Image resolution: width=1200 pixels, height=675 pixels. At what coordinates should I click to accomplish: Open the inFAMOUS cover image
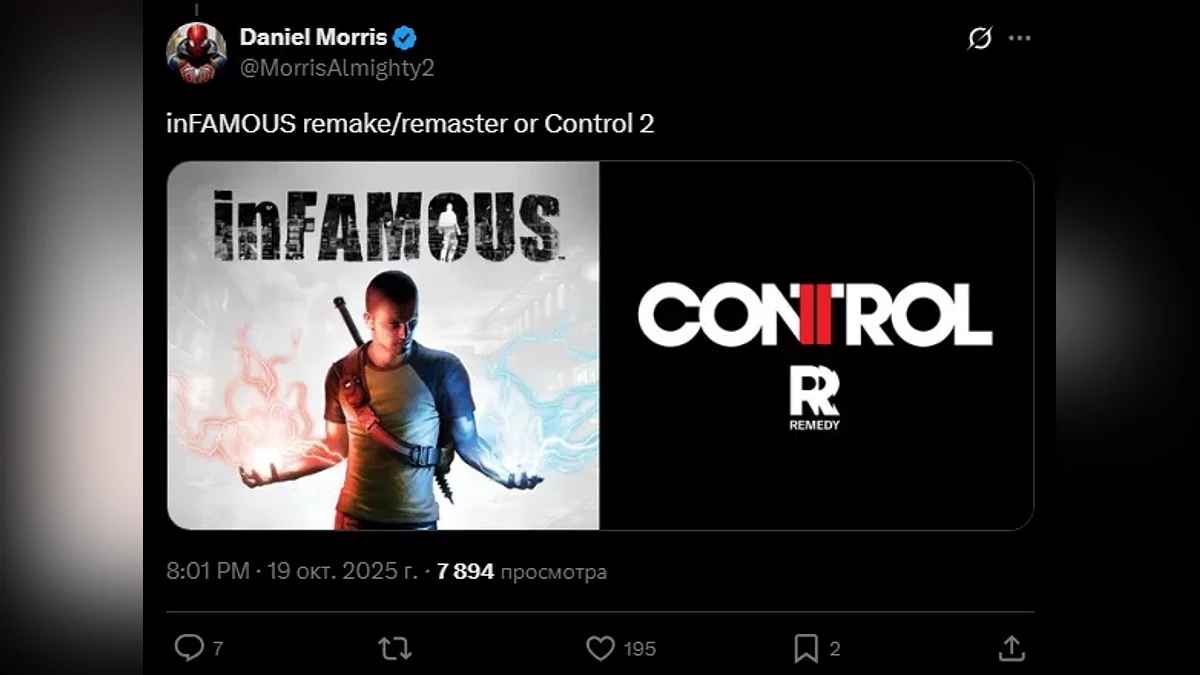[x=383, y=345]
